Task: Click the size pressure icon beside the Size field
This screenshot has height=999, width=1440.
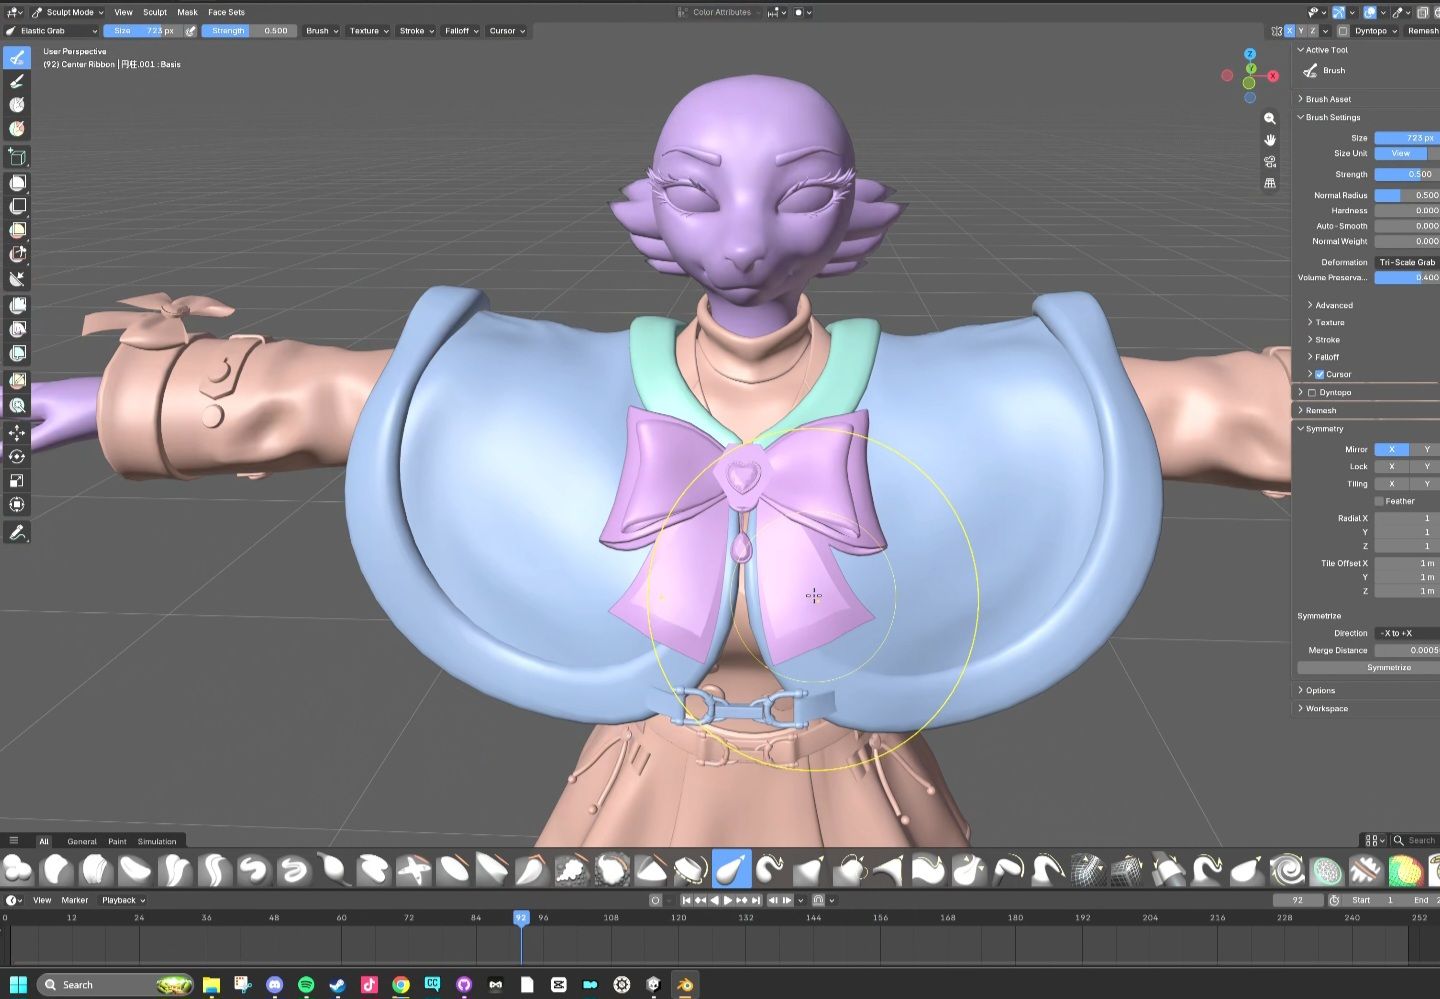Action: (x=191, y=31)
